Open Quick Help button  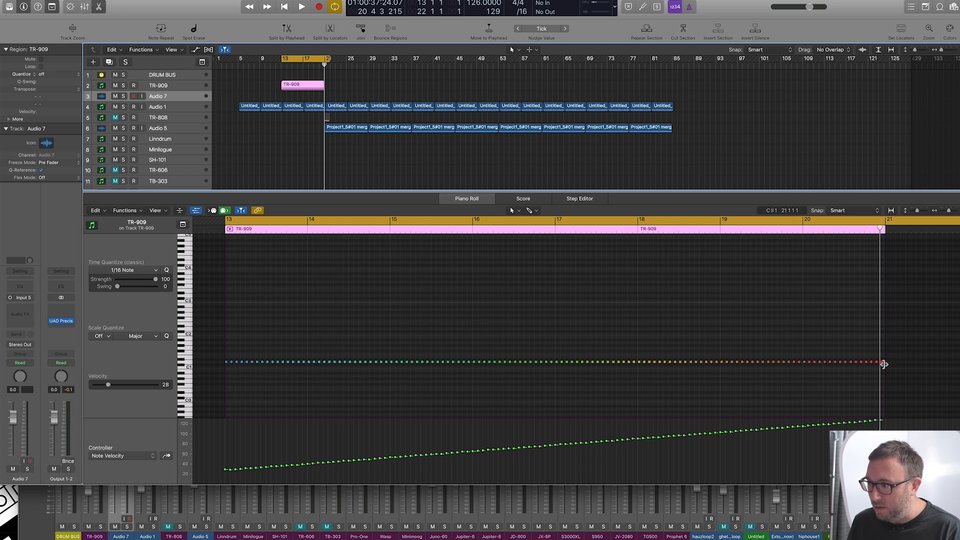38,7
